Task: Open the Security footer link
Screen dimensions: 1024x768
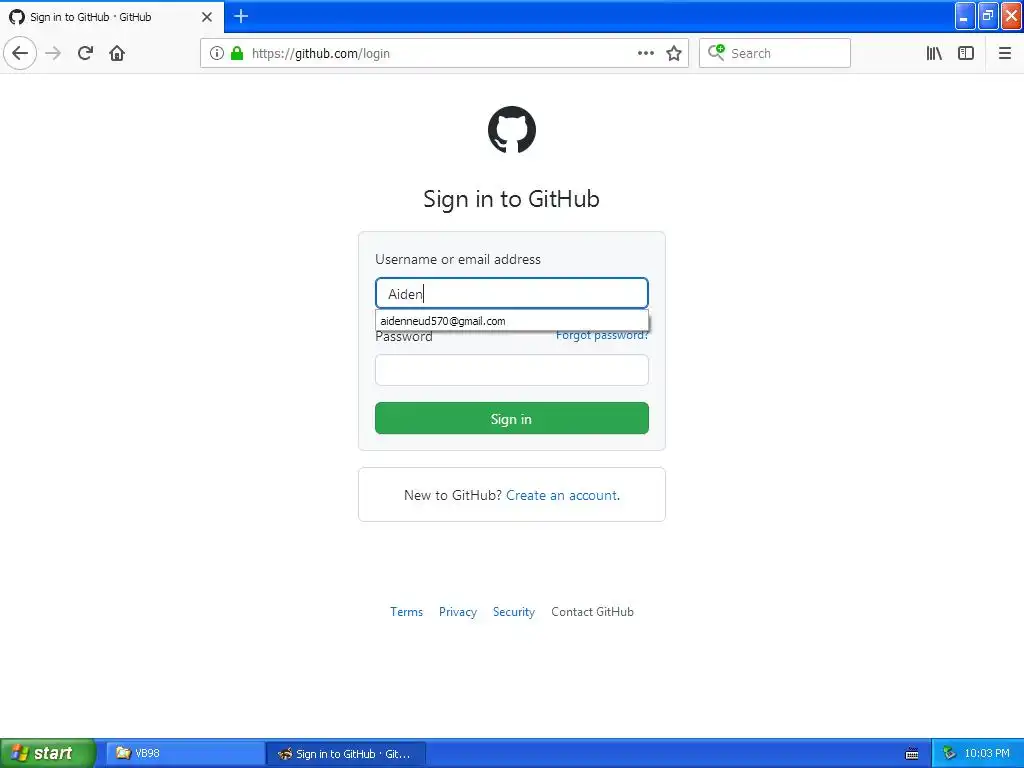Action: pos(514,612)
